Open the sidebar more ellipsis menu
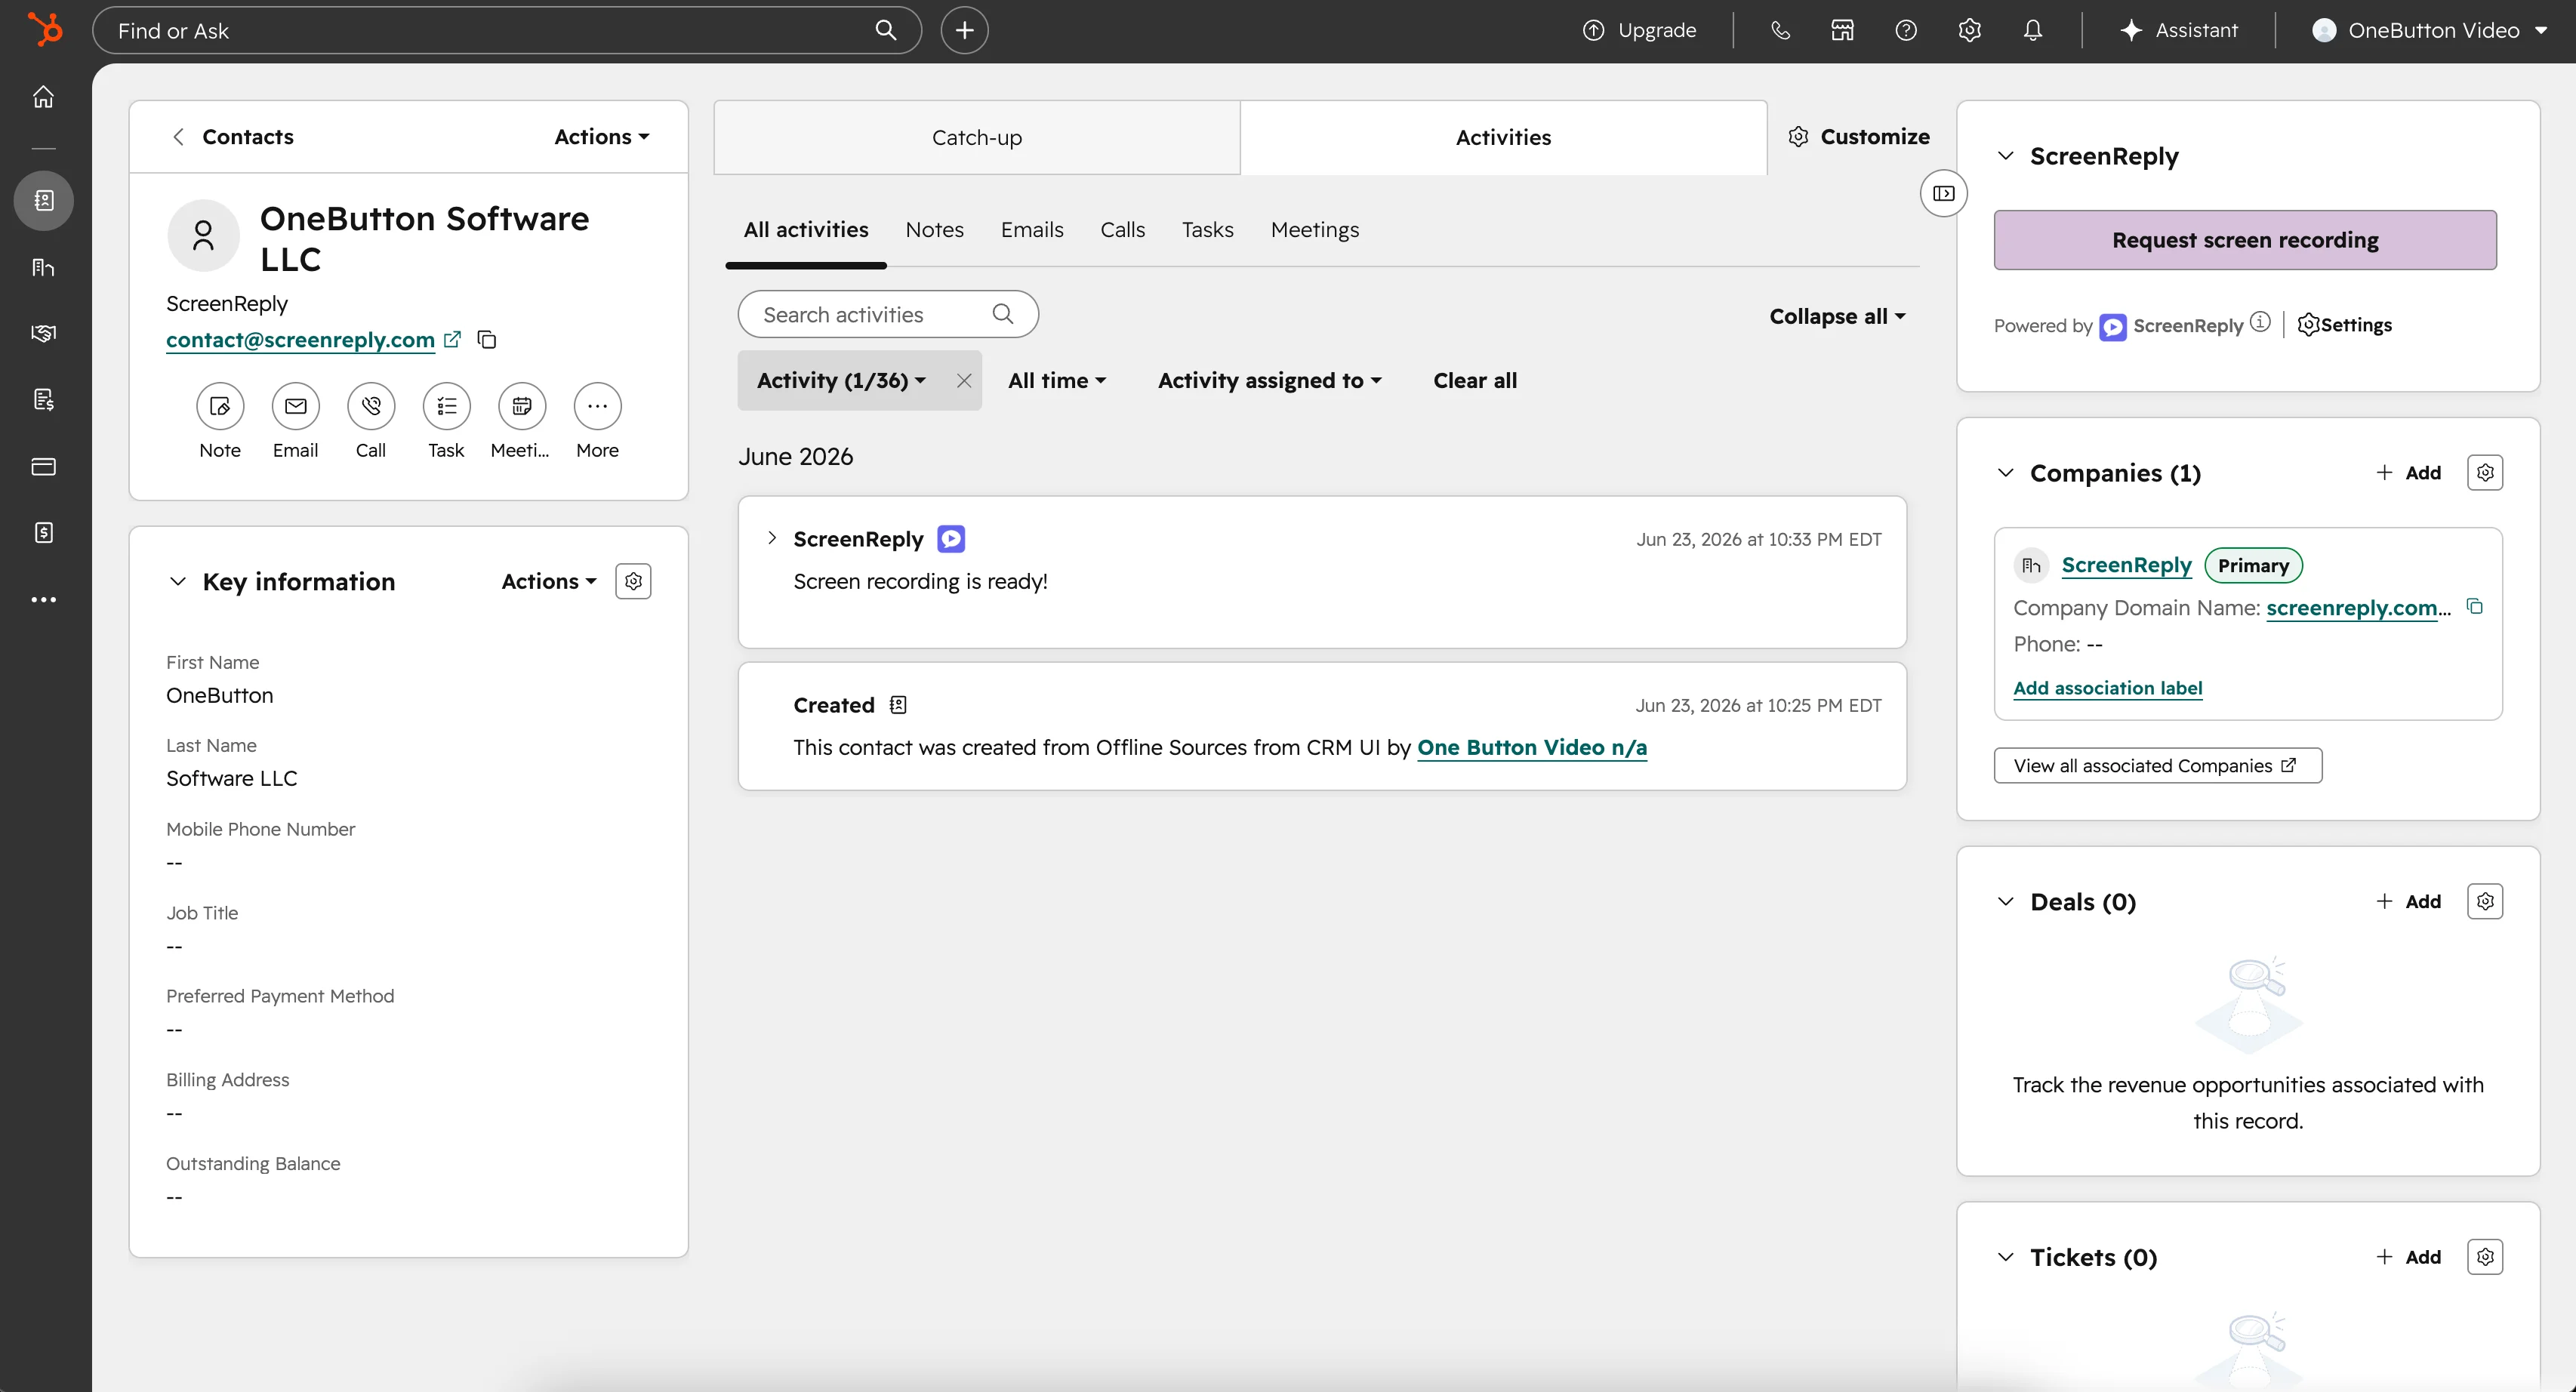 point(43,600)
